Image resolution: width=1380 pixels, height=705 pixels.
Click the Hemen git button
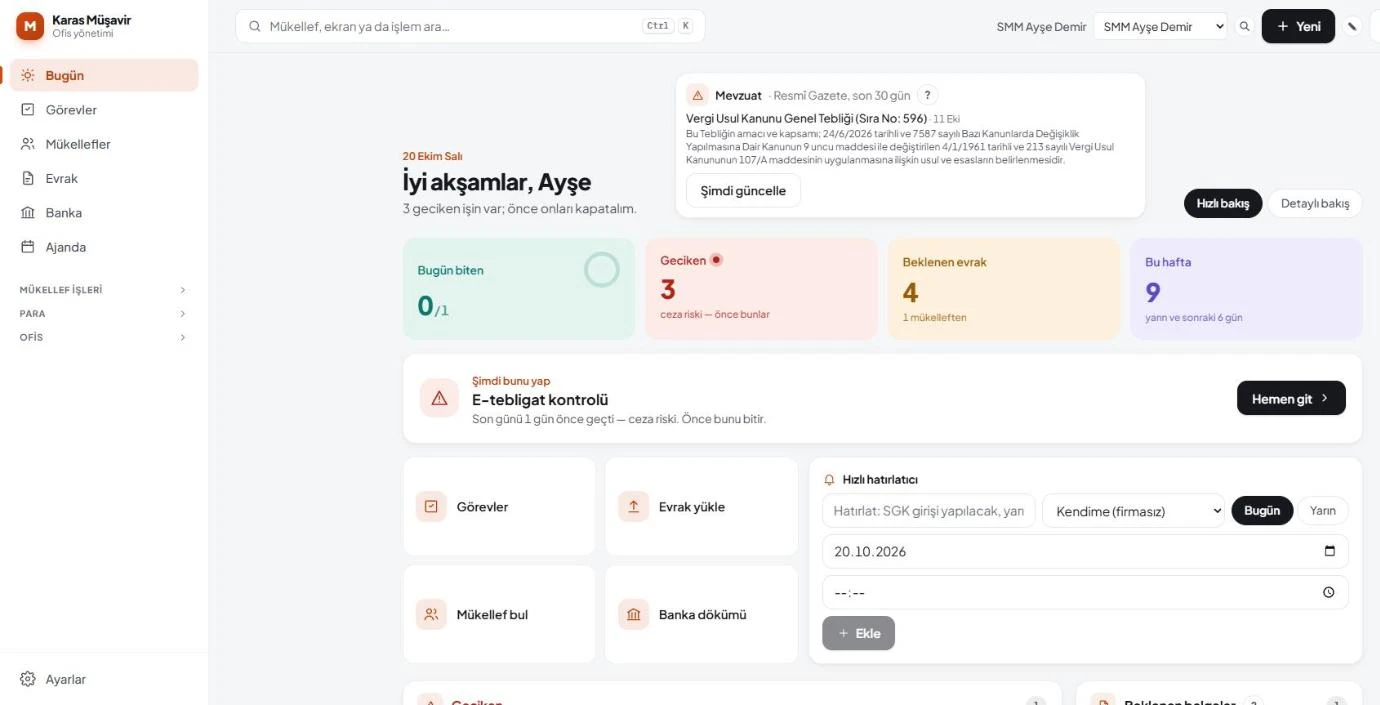[x=1291, y=398]
